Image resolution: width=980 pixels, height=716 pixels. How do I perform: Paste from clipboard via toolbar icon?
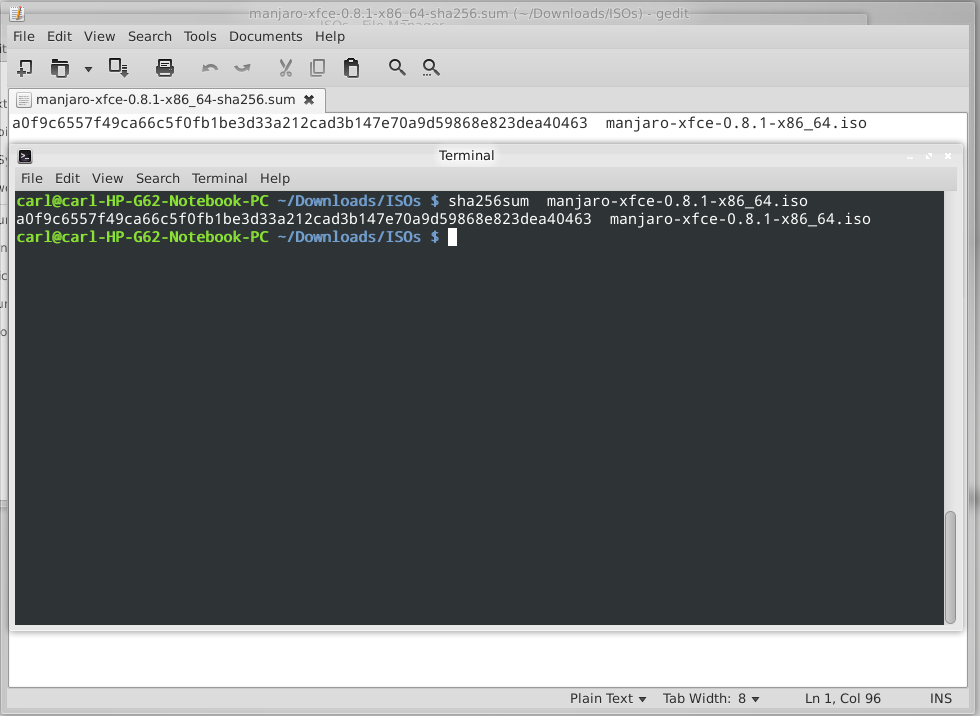click(x=351, y=68)
